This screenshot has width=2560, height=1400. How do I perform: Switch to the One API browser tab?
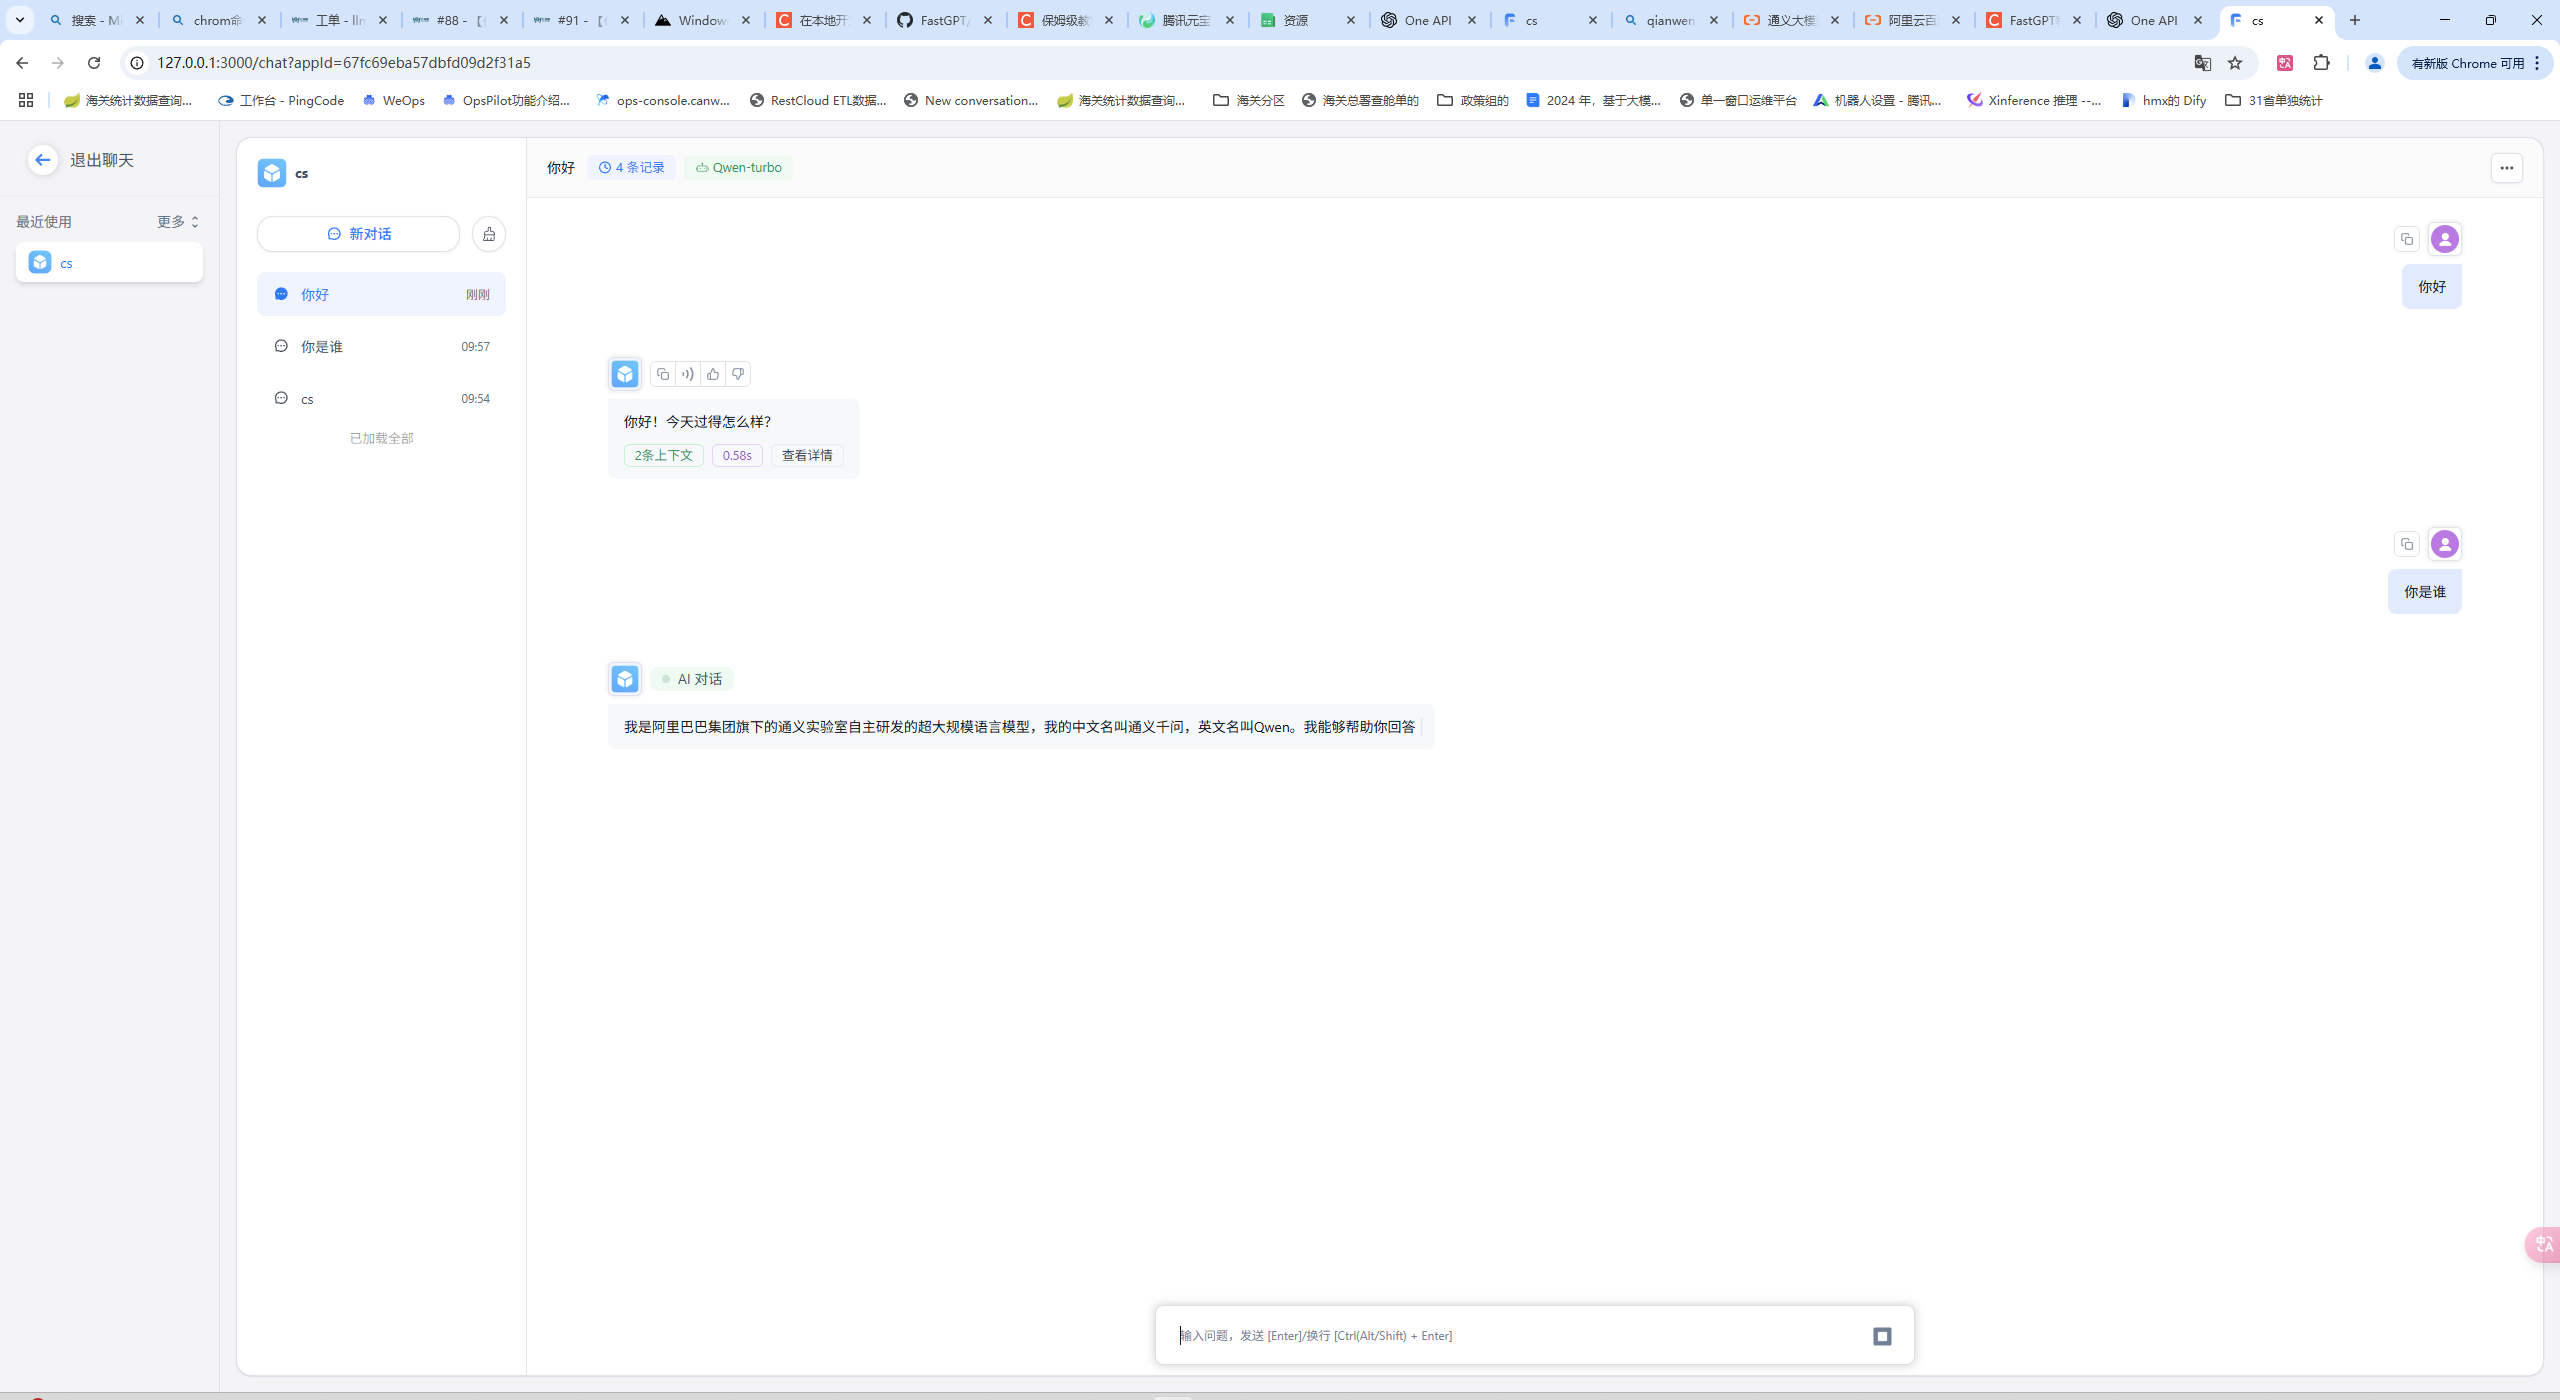coord(1427,20)
